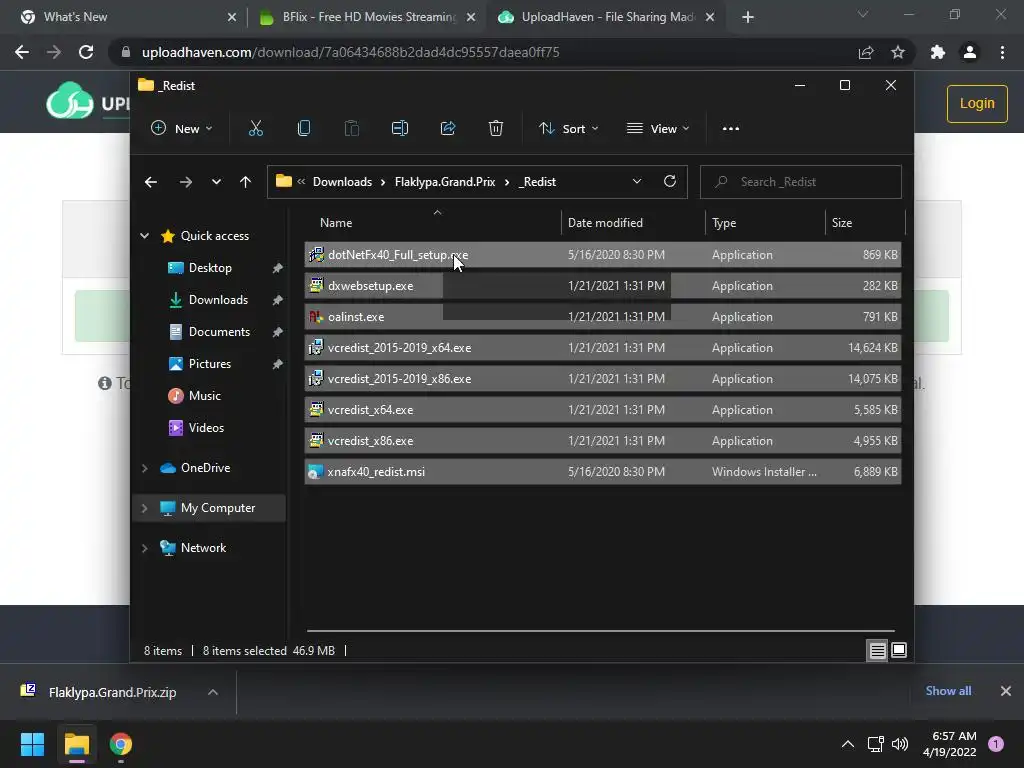Select xnafx40_redist.msi file

[x=603, y=472]
